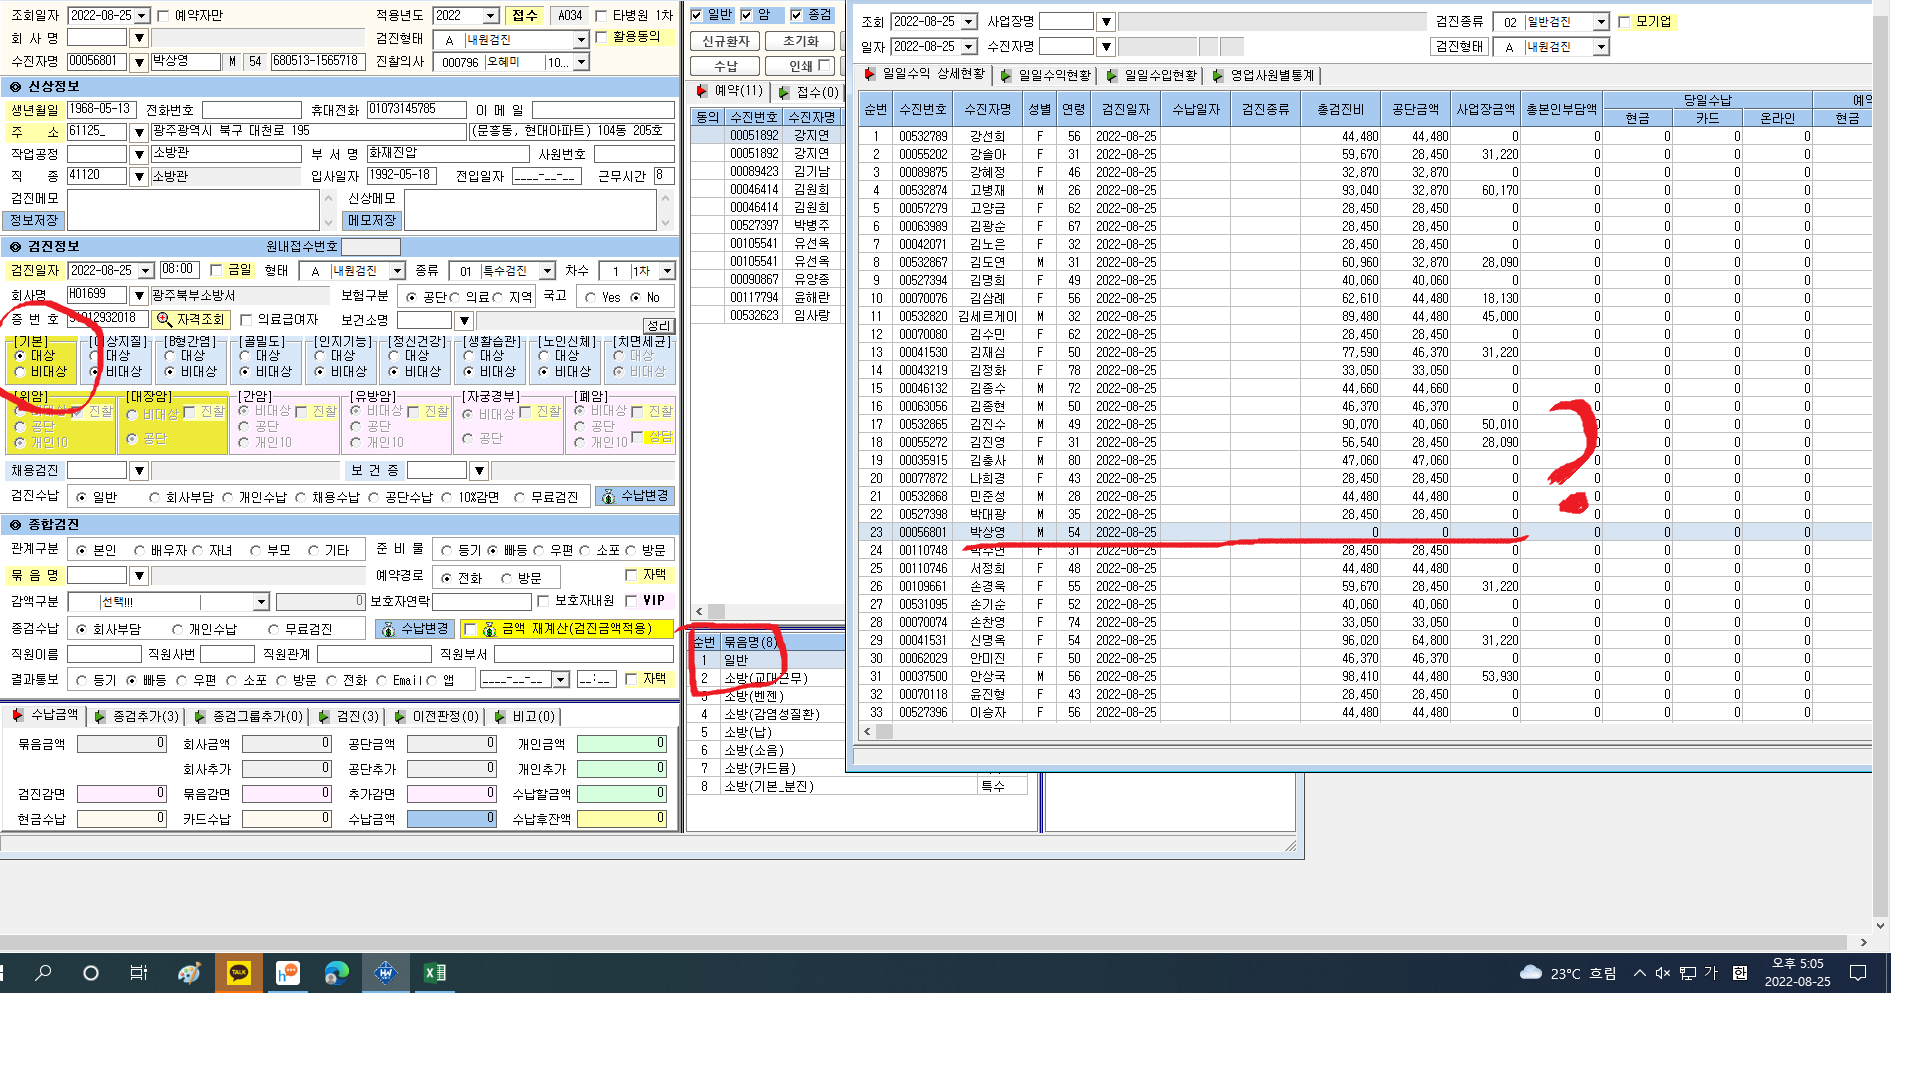Screen dimensions: 1920x1080
Task: Click the 신규환자 button
Action: tap(726, 41)
